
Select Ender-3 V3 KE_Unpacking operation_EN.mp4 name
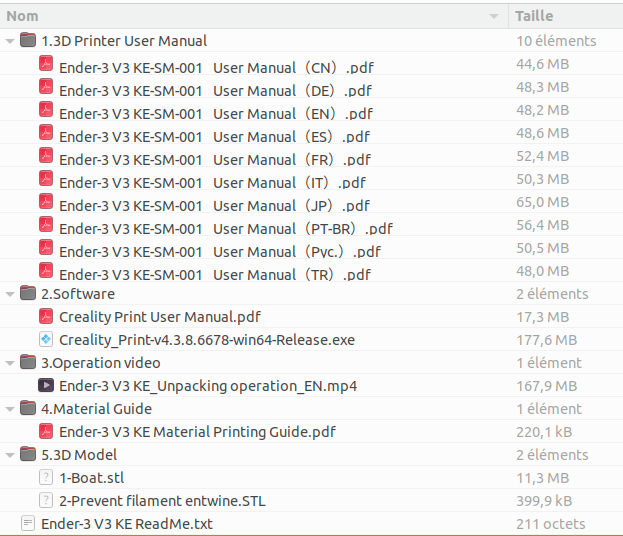[208, 386]
